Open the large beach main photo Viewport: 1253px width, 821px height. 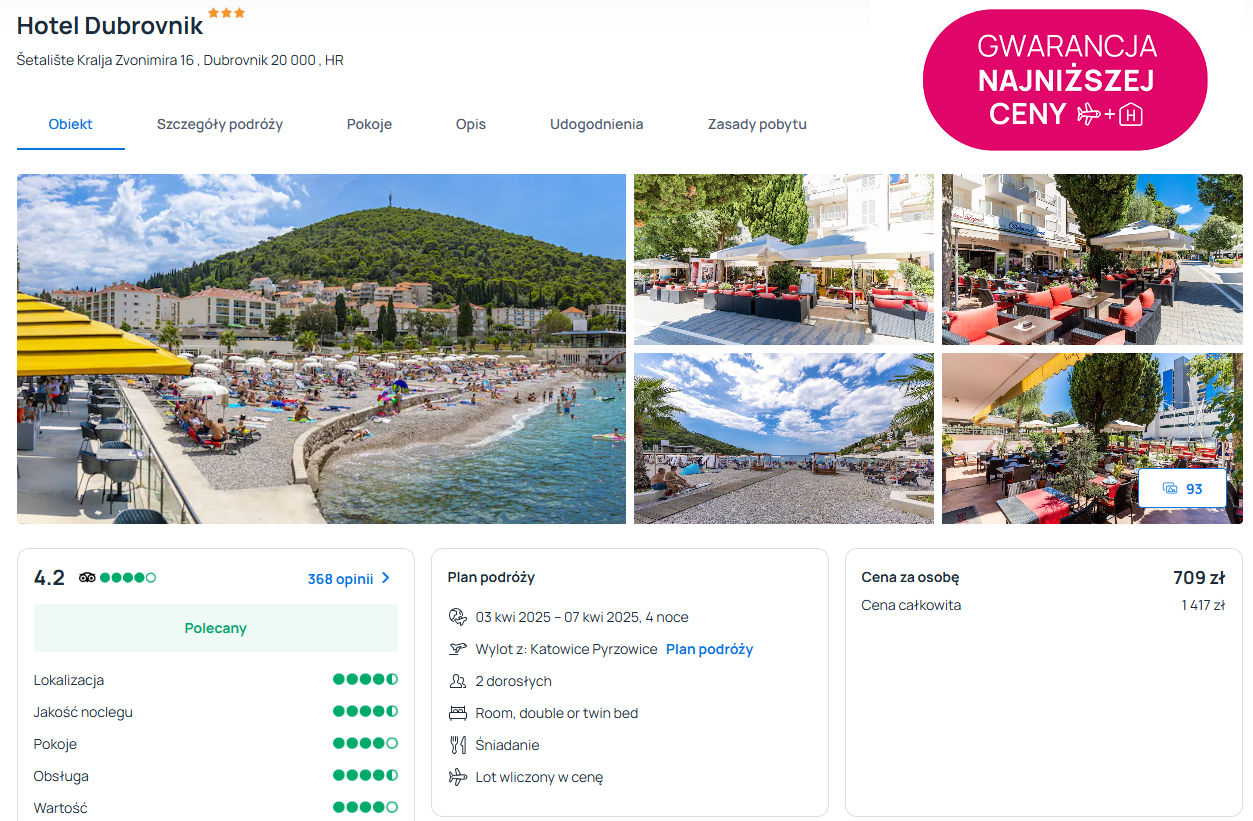(321, 349)
